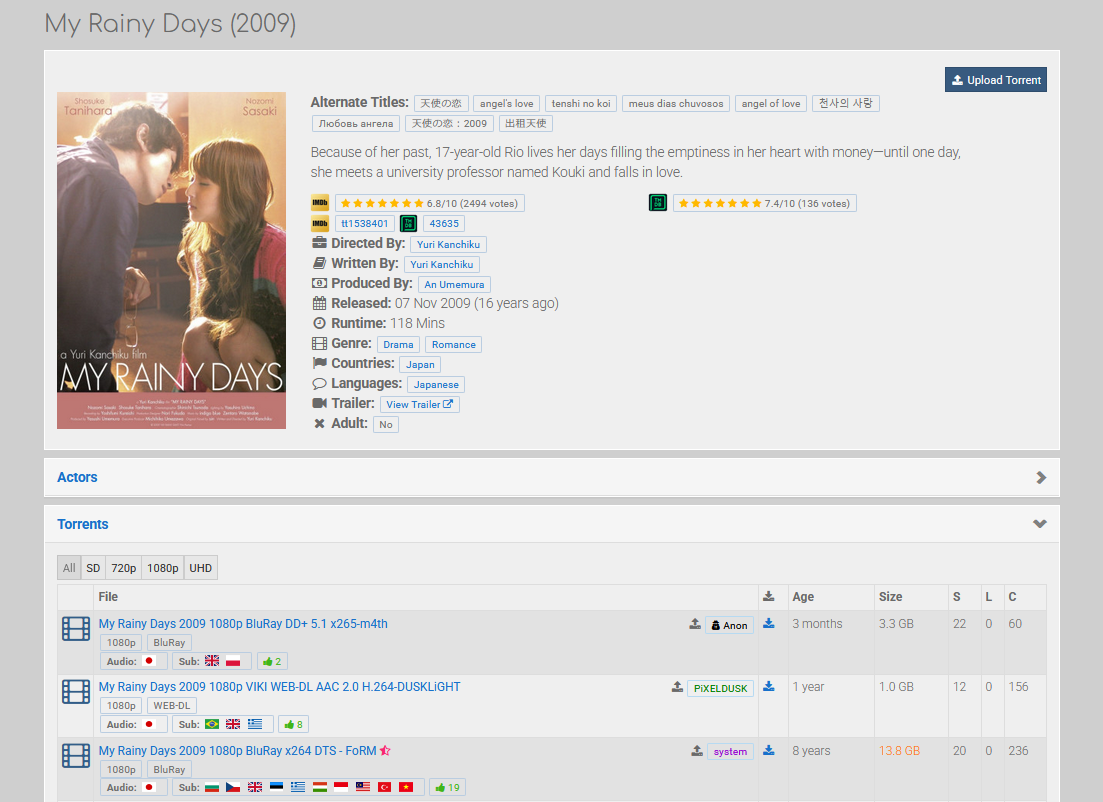1103x802 pixels.
Task: Download the VIKI WEB-DL DUSKLiGHT torrent
Action: coord(769,687)
